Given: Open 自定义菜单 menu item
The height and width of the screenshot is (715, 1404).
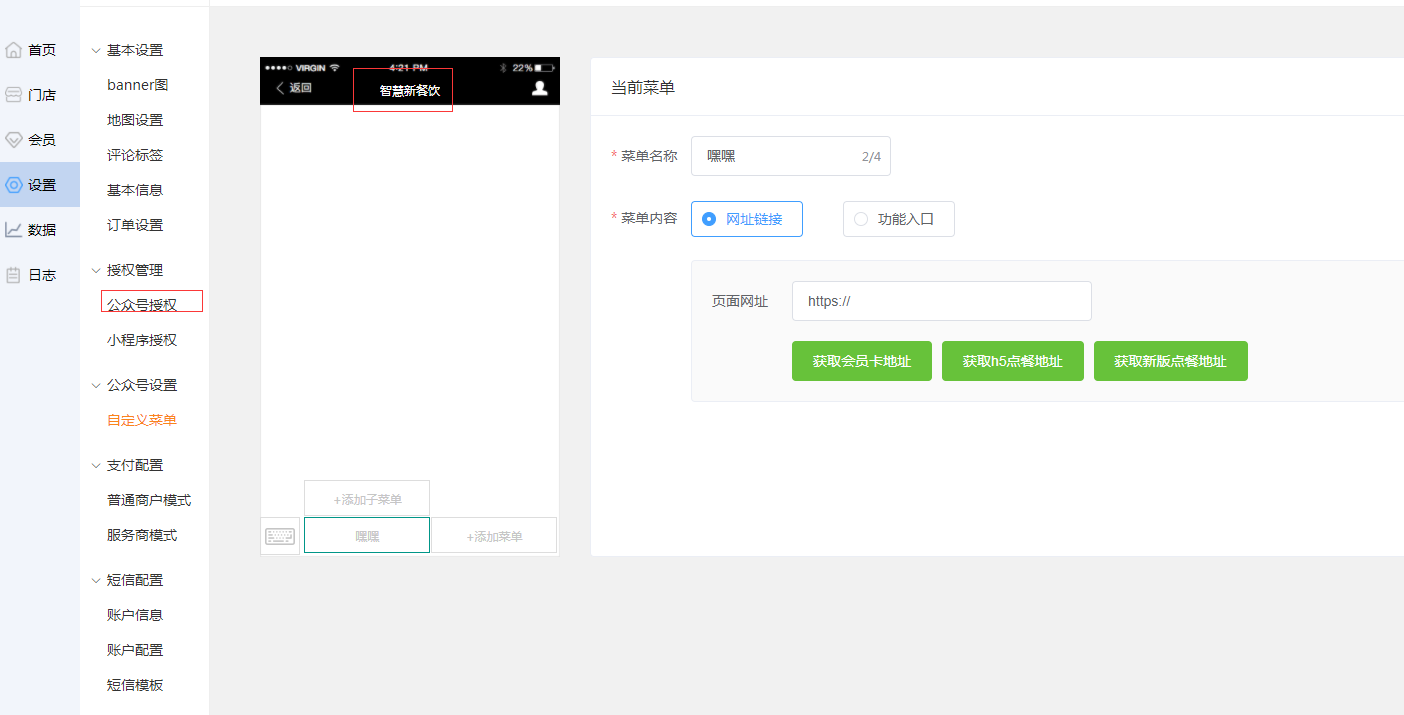Looking at the screenshot, I should click(142, 420).
